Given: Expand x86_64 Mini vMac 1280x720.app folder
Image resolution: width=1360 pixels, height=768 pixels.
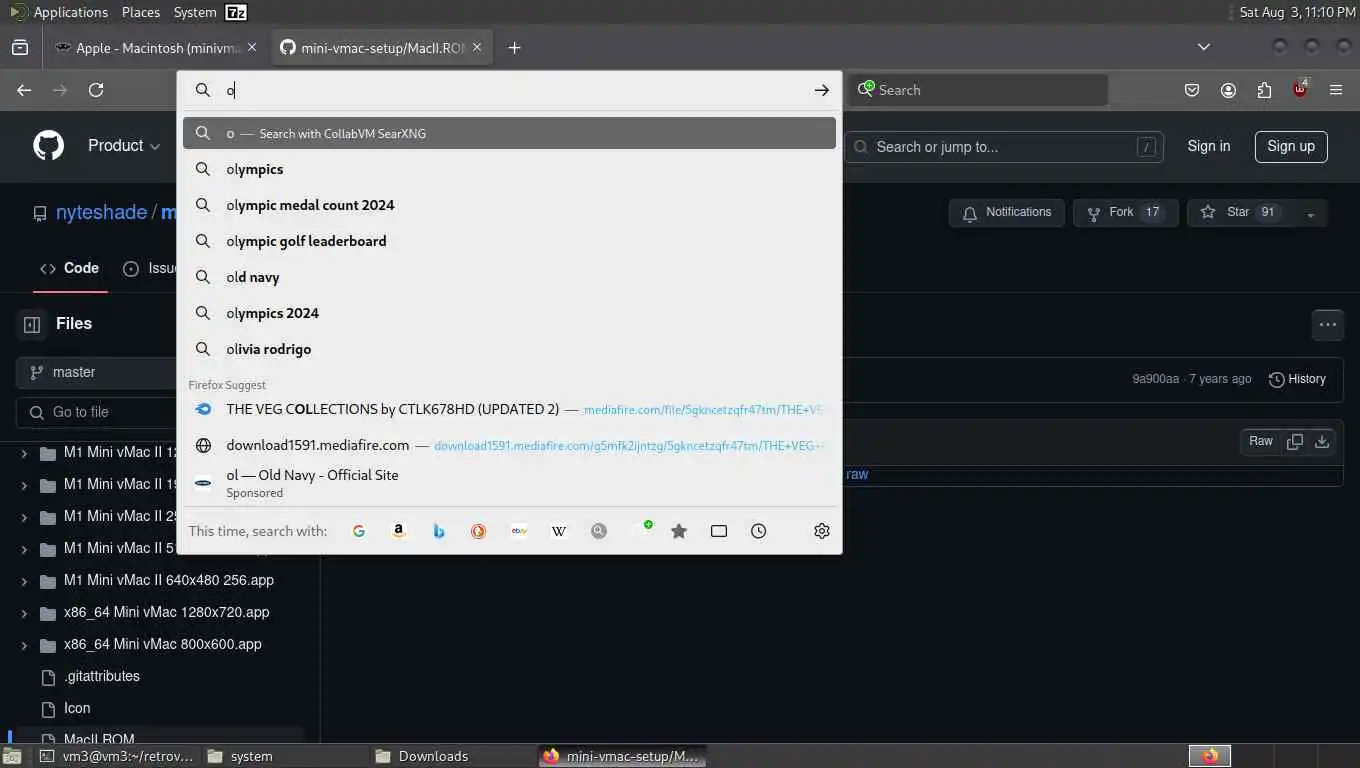Looking at the screenshot, I should 24,612.
